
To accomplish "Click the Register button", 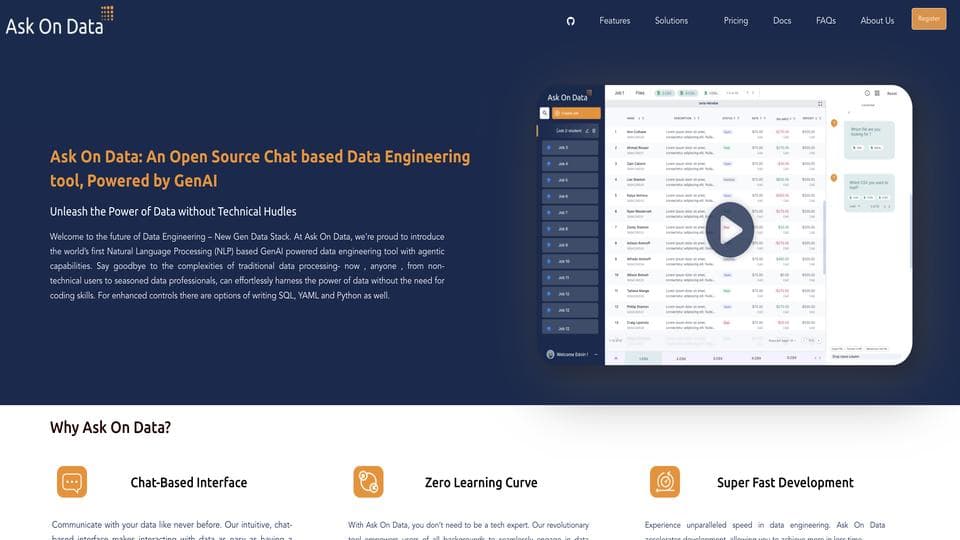I will tap(929, 19).
